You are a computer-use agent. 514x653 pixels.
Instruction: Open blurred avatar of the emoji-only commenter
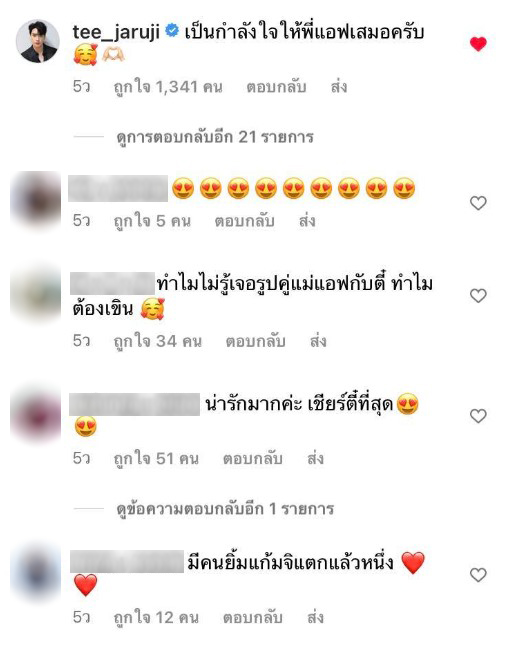[x=36, y=200]
